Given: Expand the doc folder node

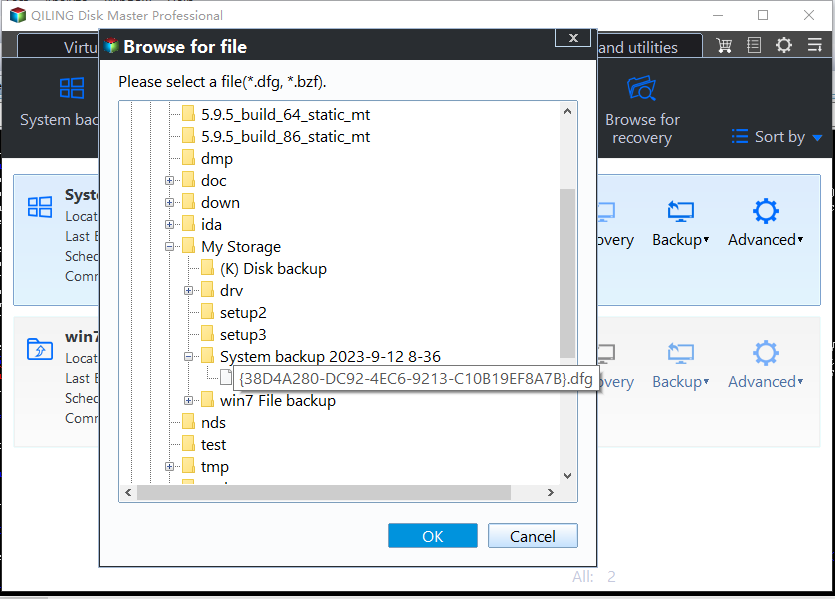Looking at the screenshot, I should pyautogui.click(x=169, y=180).
